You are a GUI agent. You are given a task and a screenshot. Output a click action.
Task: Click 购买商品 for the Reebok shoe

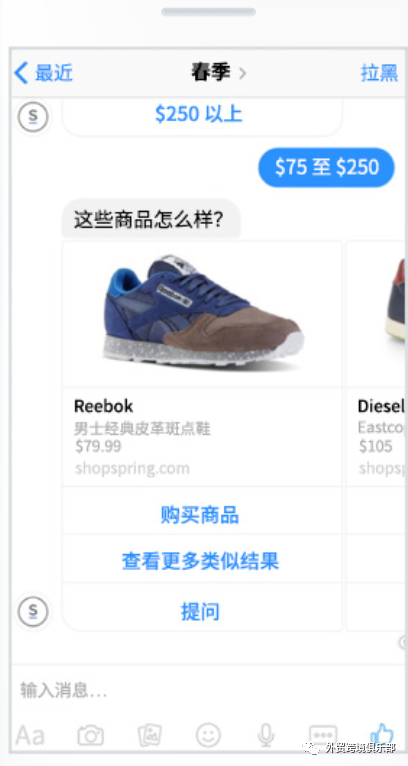[x=202, y=514]
